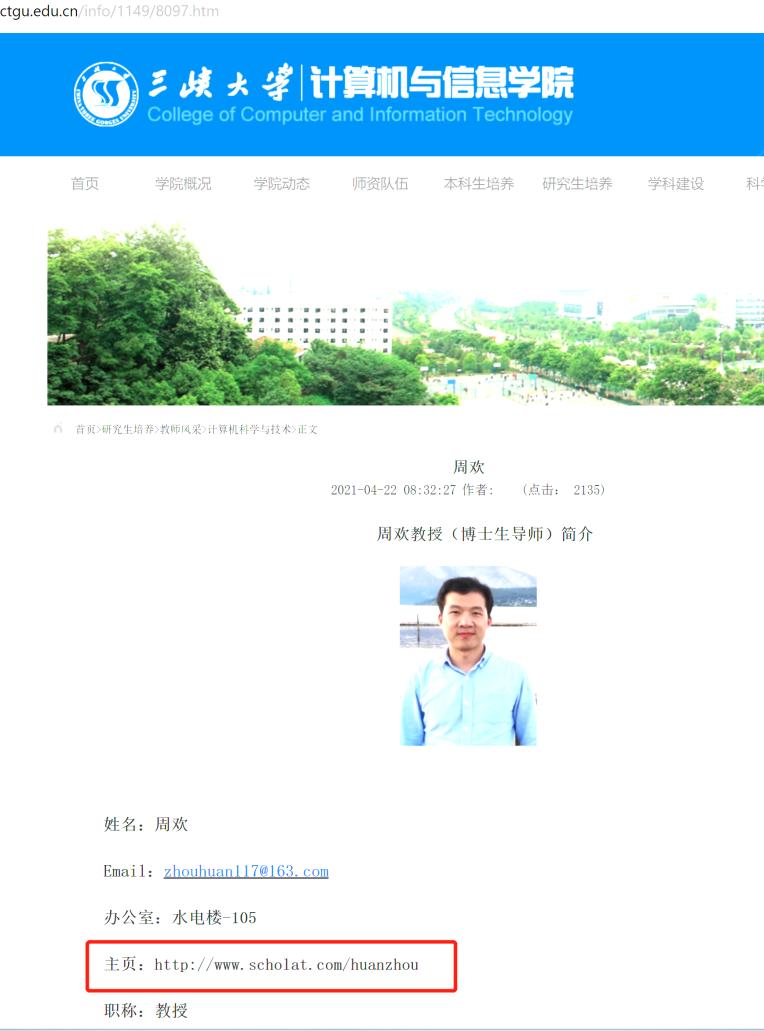764x1031 pixels.
Task: Open the 首页 navigation menu item
Action: click(x=85, y=184)
